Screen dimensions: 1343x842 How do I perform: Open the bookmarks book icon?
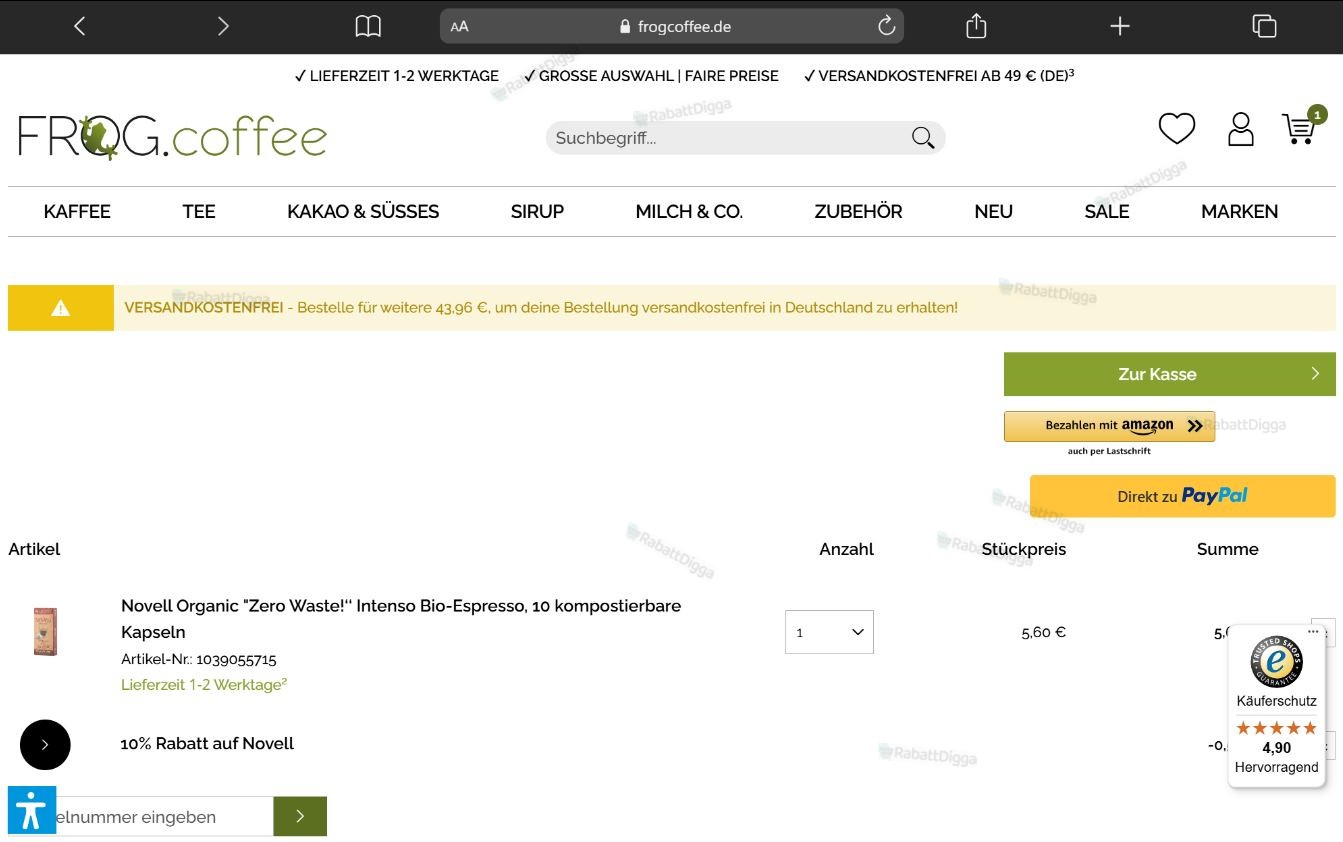368,27
